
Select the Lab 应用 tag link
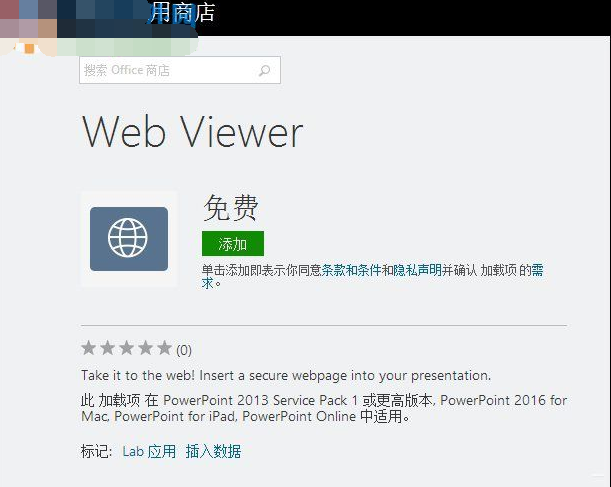149,452
